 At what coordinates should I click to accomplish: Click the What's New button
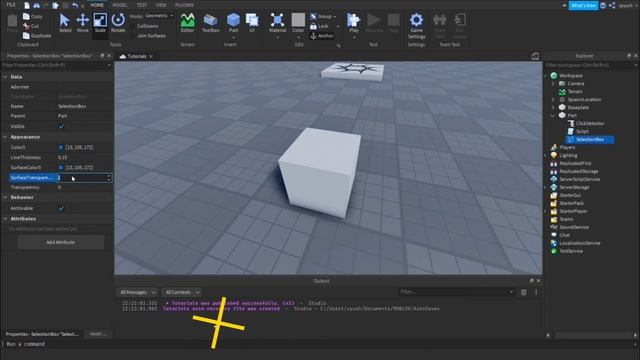tap(583, 5)
